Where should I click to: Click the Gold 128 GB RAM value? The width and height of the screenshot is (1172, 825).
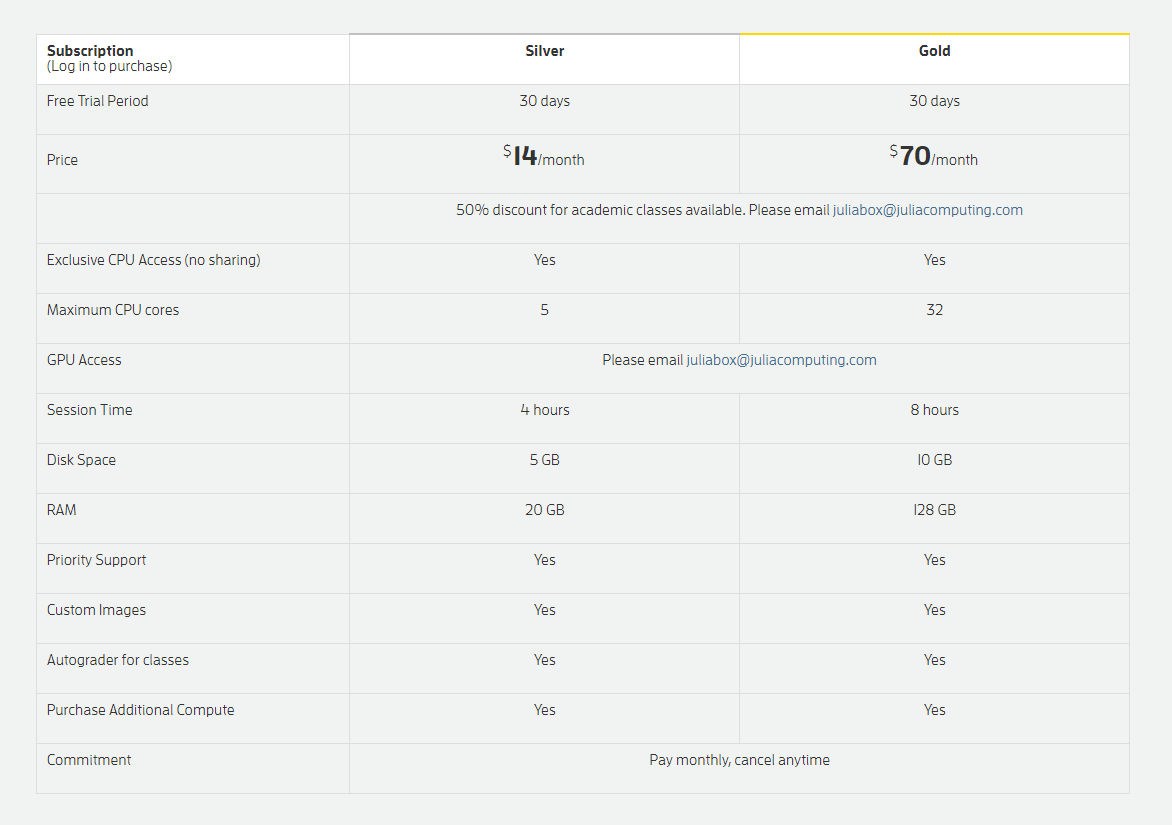pos(934,510)
